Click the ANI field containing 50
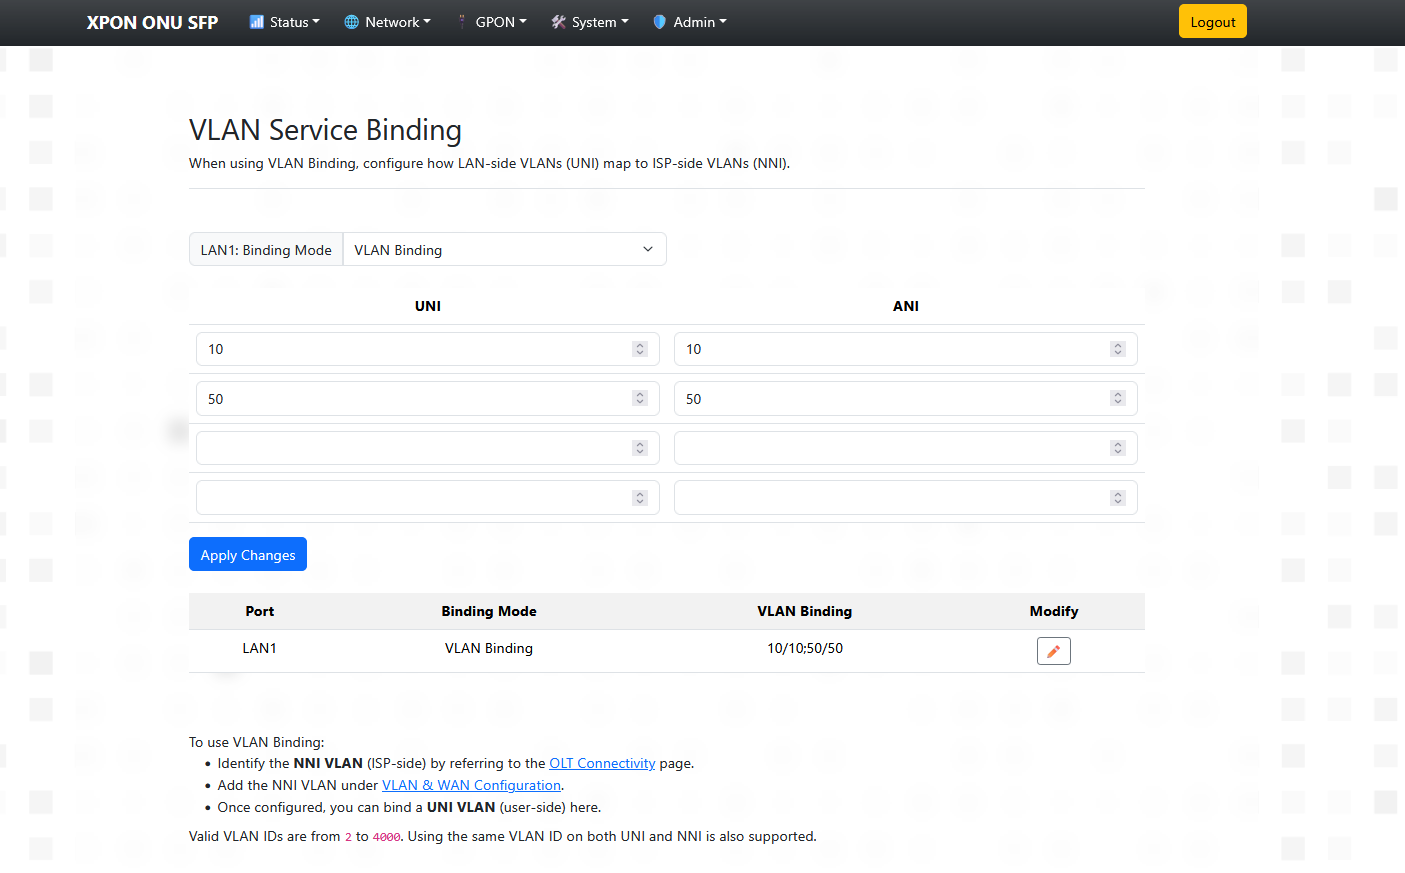 906,399
